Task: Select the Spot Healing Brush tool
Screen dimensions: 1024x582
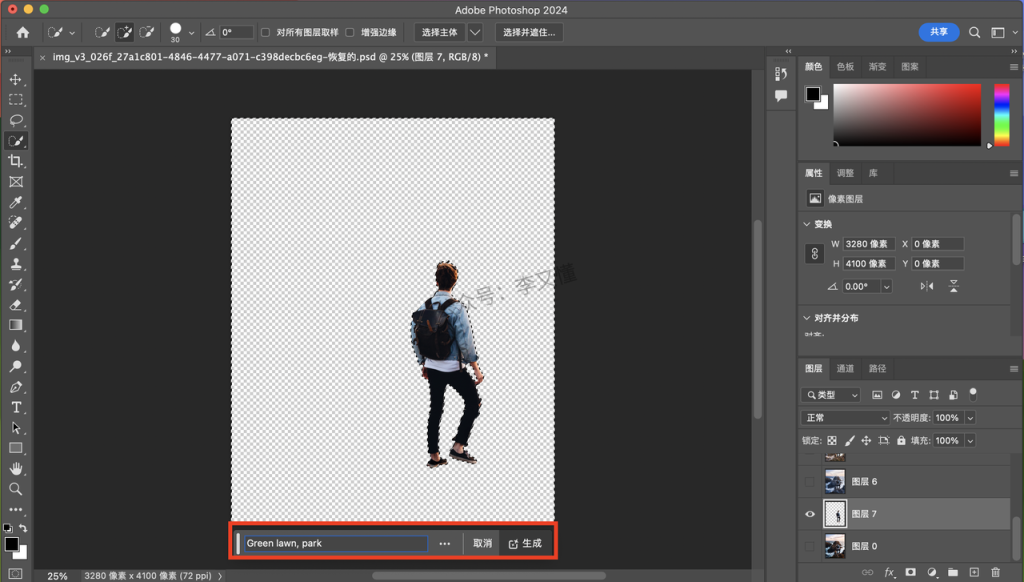Action: point(16,223)
